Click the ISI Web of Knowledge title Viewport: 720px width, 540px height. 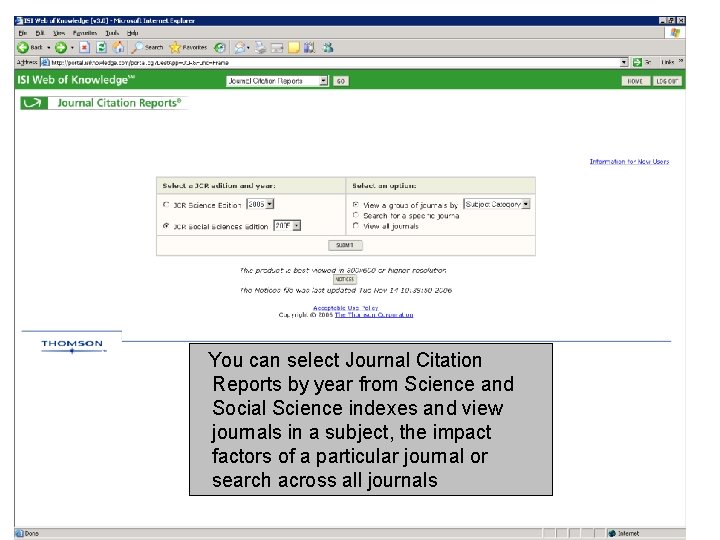coord(76,80)
